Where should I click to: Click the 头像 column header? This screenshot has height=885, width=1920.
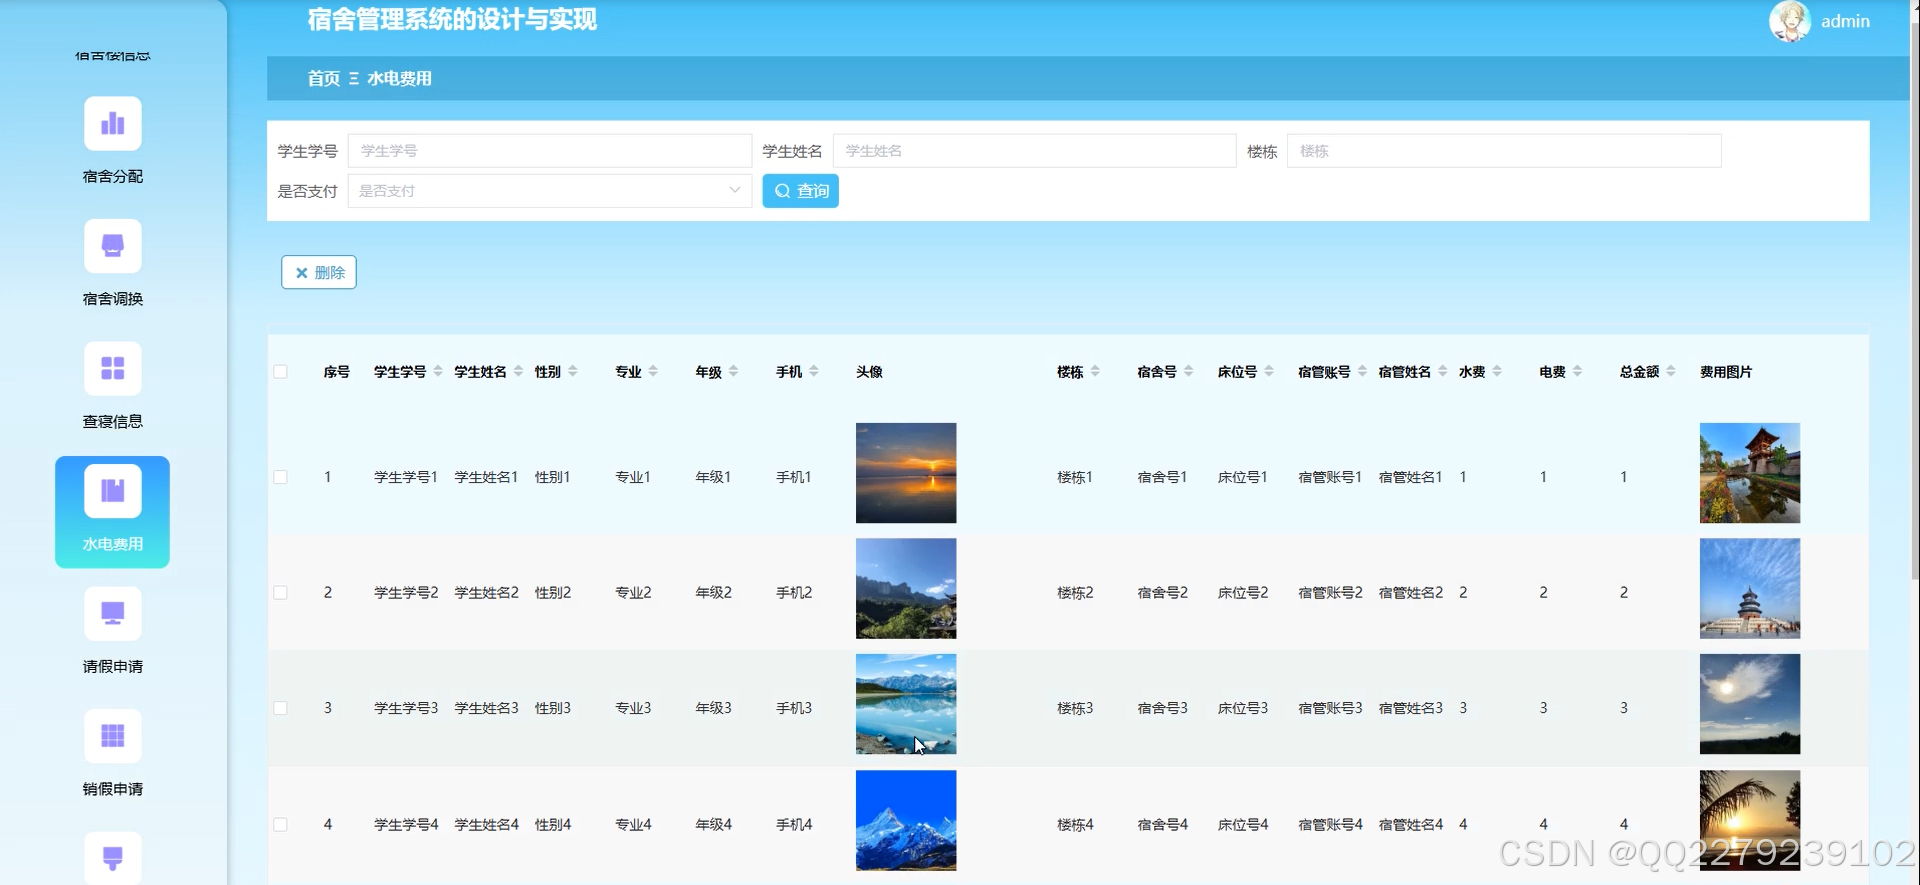[x=869, y=372]
